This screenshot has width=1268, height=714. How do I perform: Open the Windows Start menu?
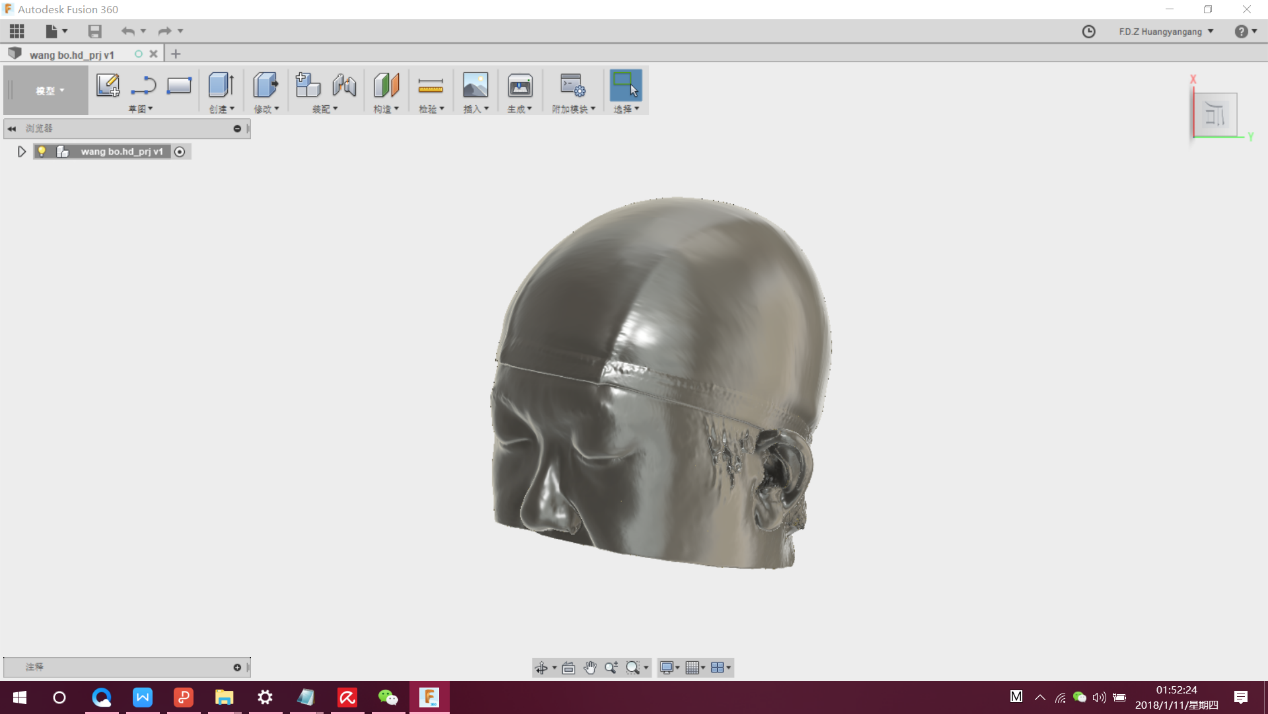pos(19,697)
